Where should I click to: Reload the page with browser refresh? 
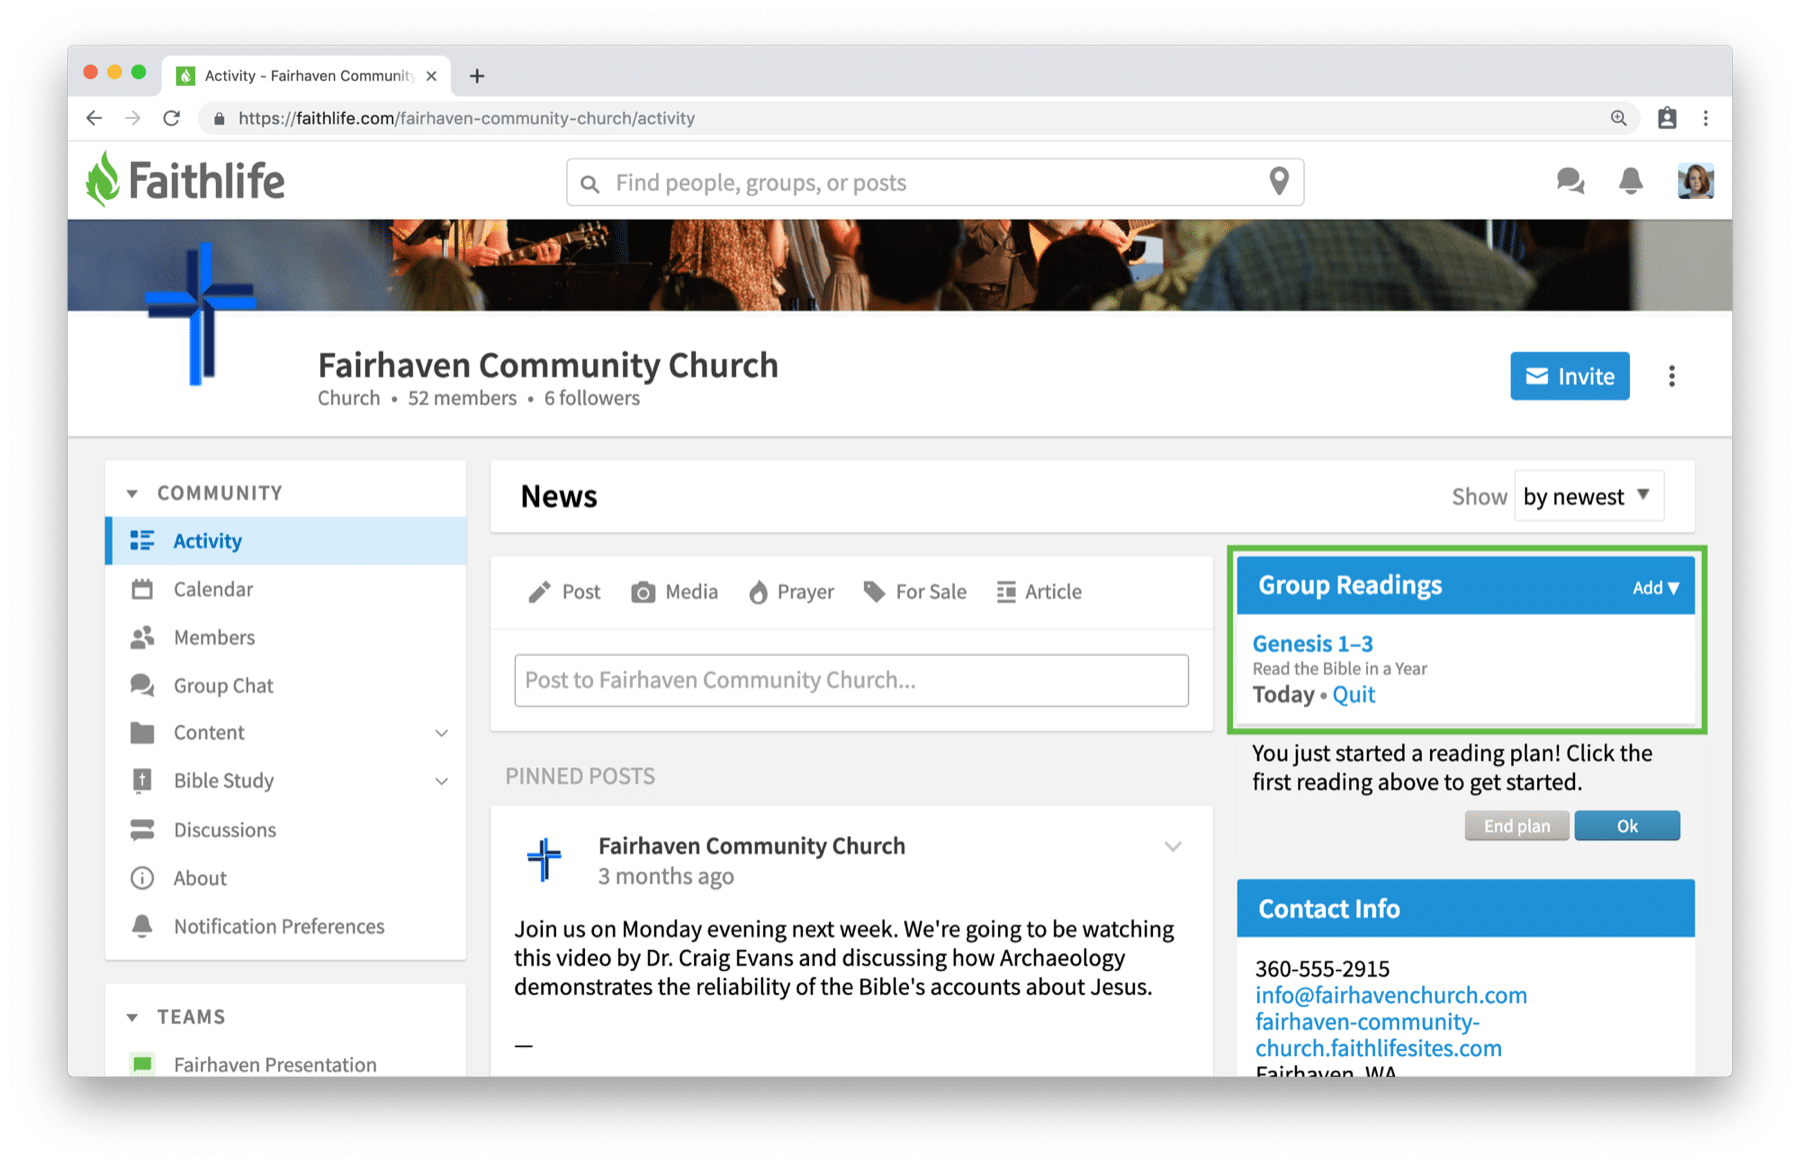(172, 118)
